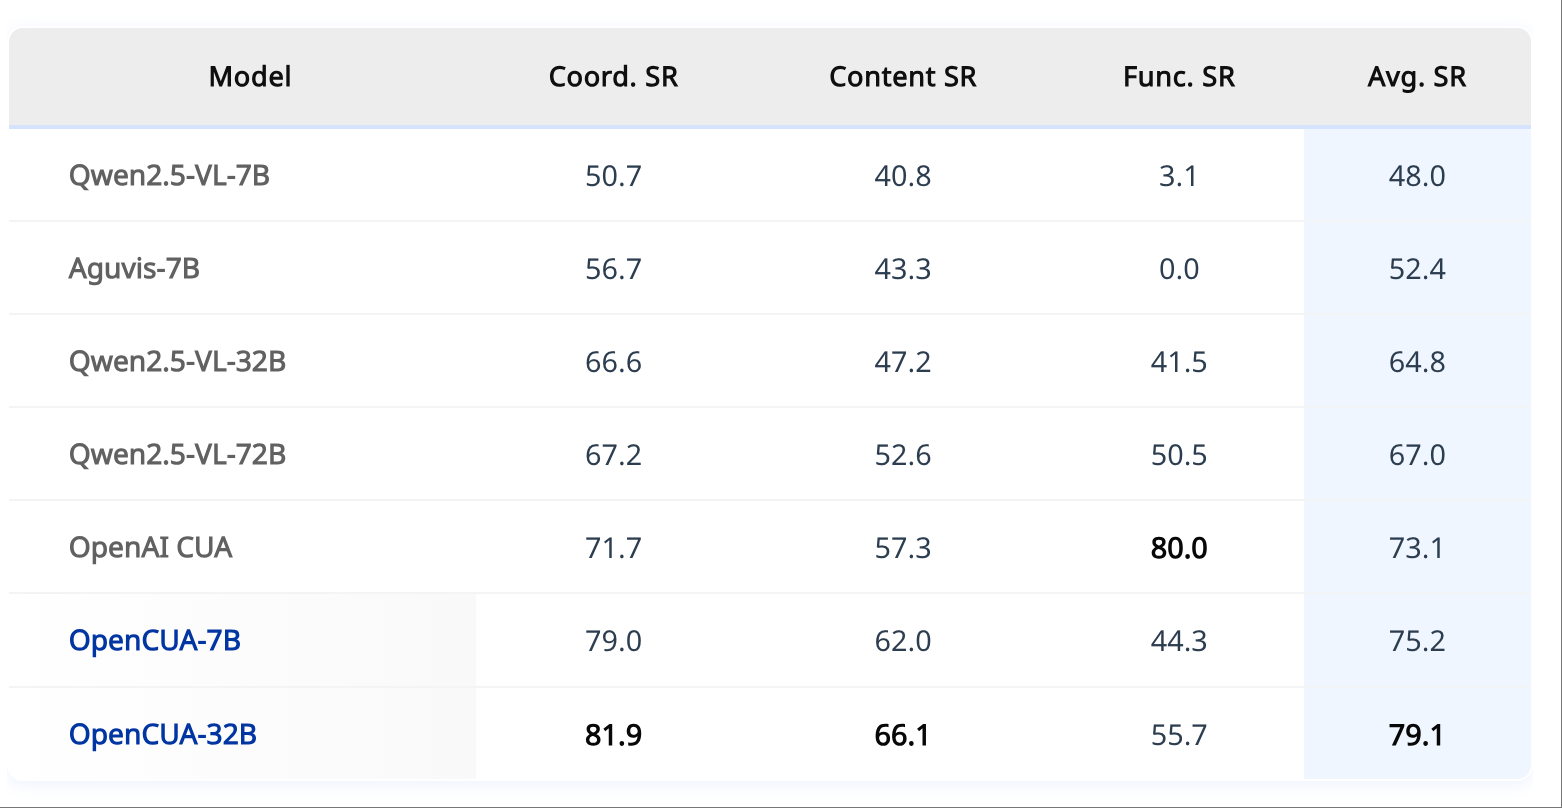This screenshot has width=1562, height=808.
Task: Select the Qwen2.5-VL-7B row name
Action: tap(169, 176)
